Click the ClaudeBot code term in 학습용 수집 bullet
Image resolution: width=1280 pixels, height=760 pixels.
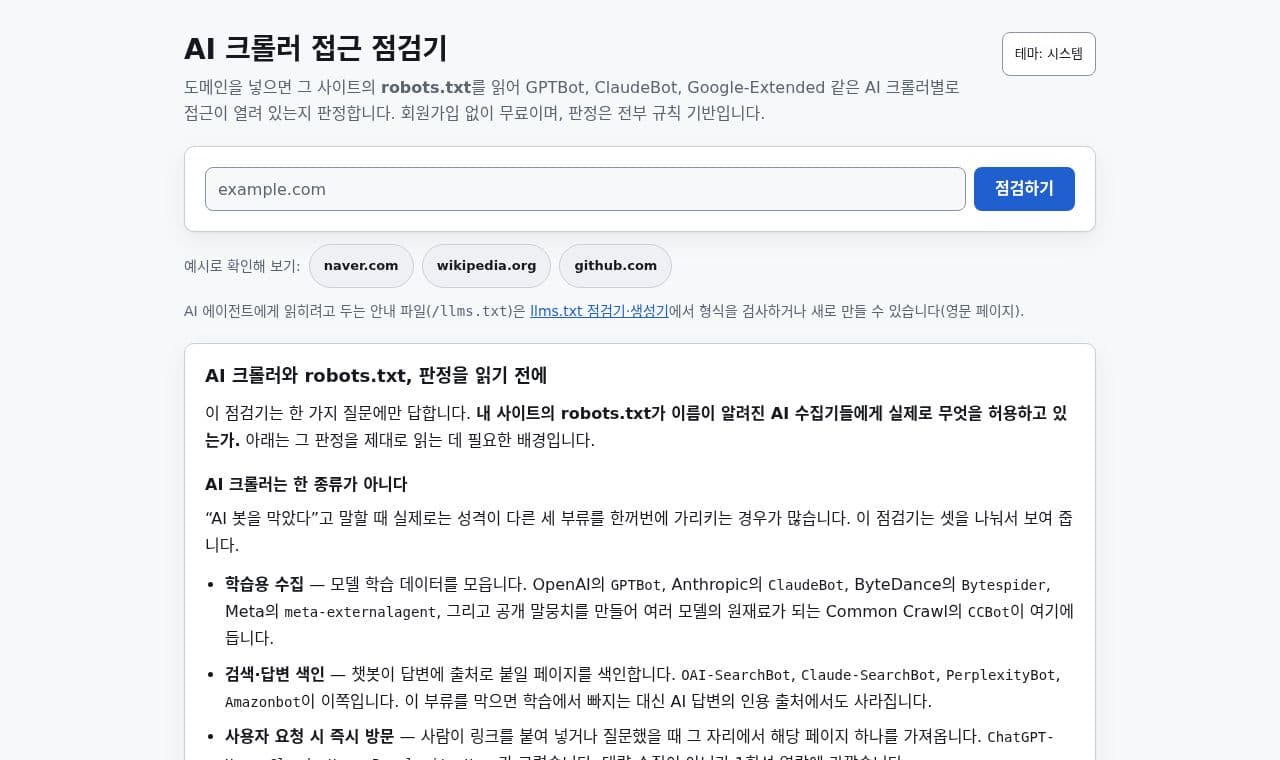(805, 585)
